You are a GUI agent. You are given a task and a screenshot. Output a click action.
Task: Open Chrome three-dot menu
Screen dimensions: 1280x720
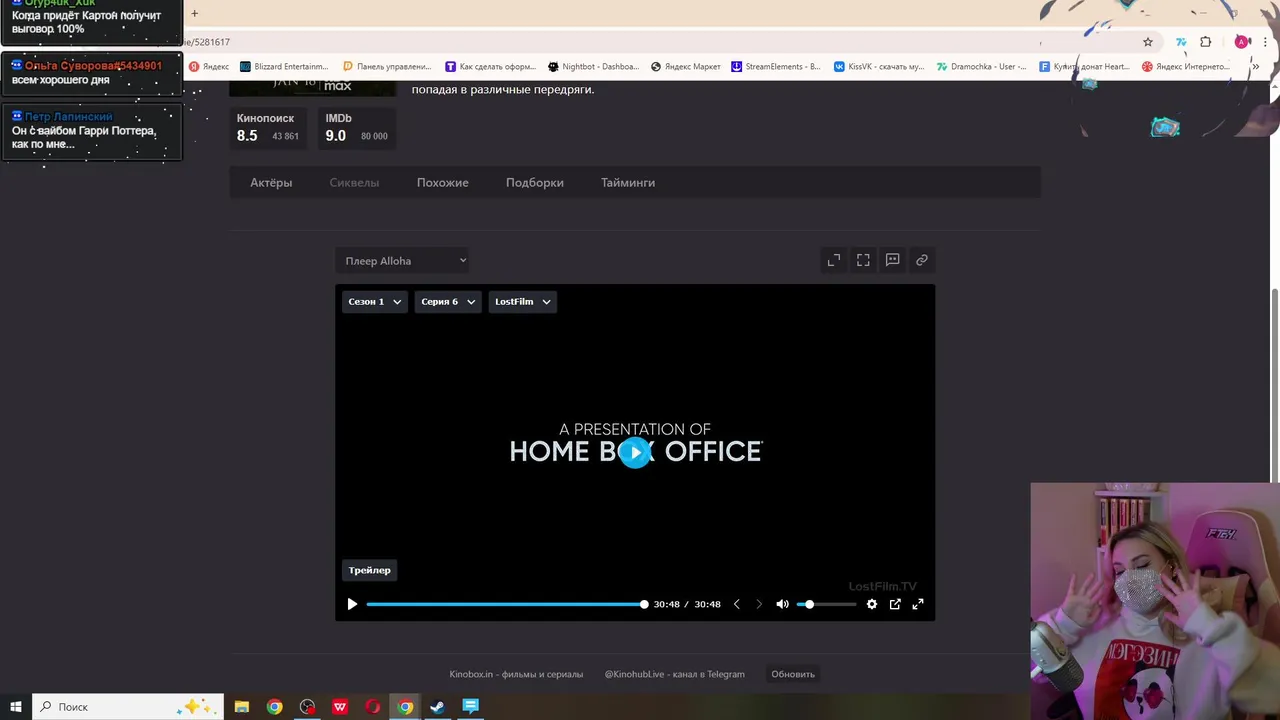(x=1267, y=42)
